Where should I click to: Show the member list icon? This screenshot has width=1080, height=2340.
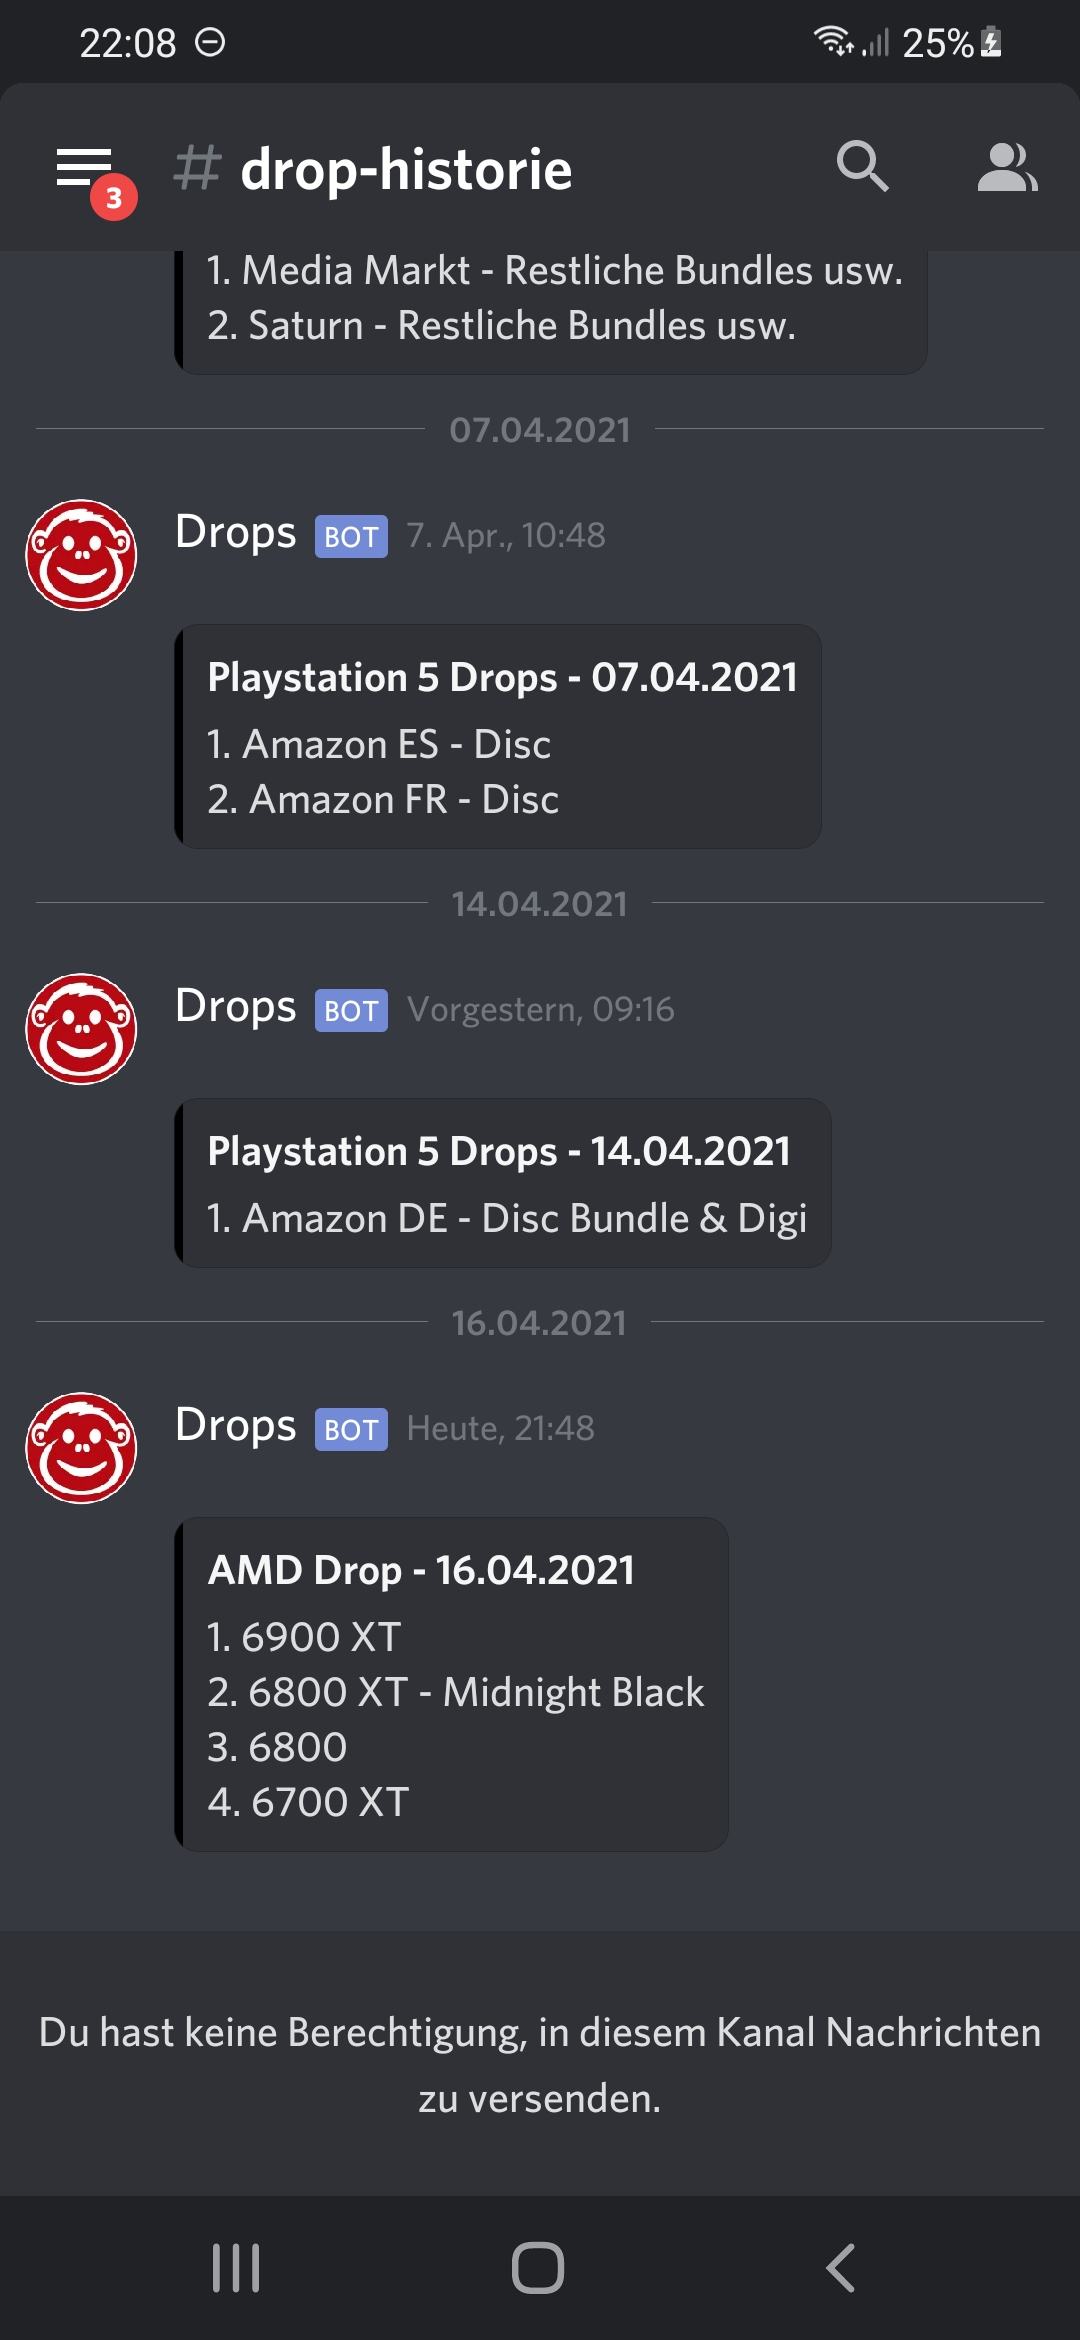point(1007,166)
